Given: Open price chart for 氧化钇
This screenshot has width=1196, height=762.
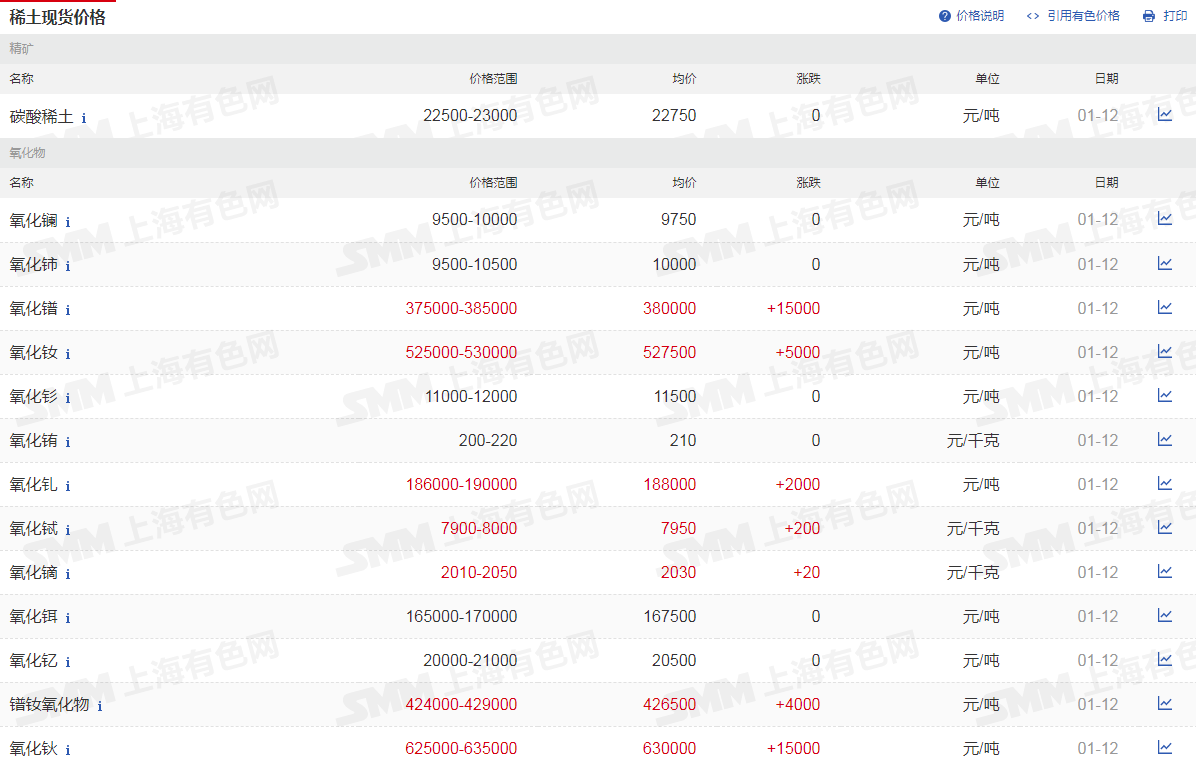Looking at the screenshot, I should point(1164,659).
